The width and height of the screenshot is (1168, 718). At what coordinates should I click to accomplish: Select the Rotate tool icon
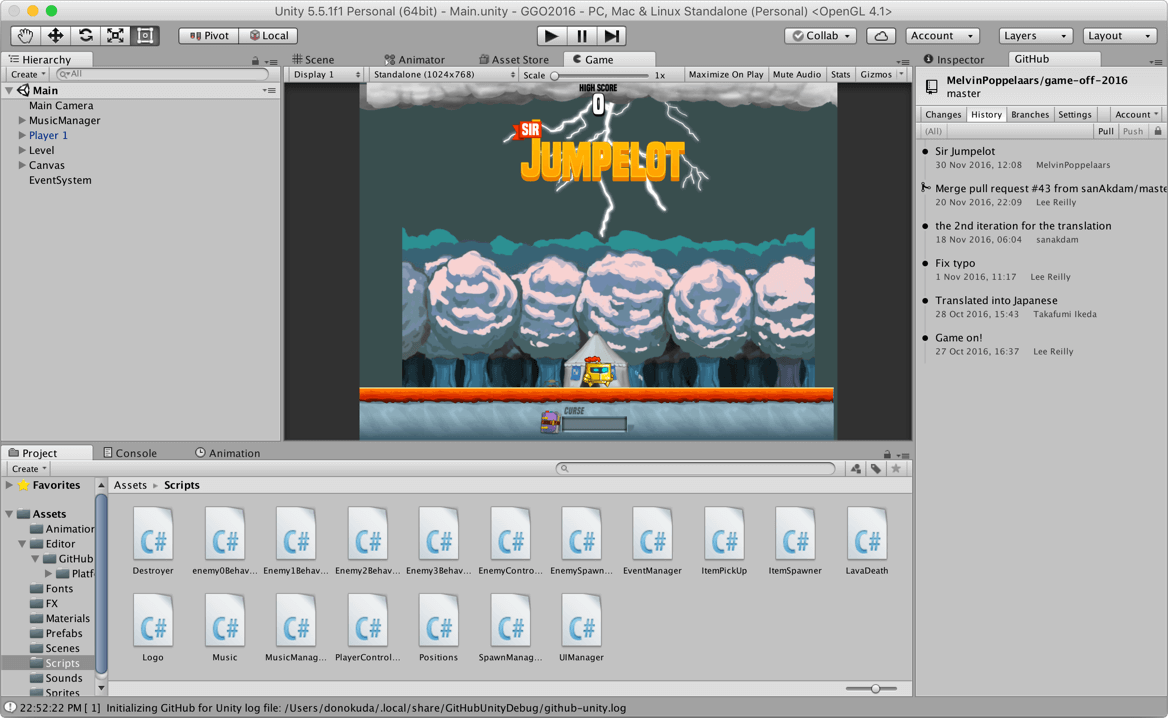tap(86, 35)
